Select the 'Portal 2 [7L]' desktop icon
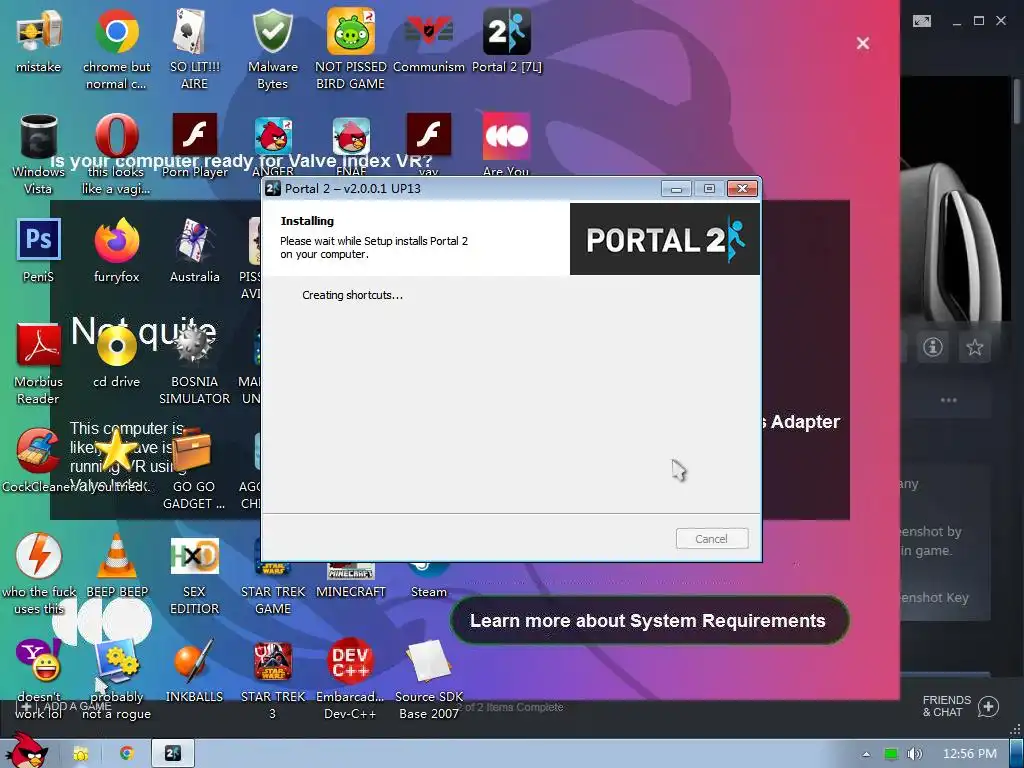1024x768 pixels. 507,32
